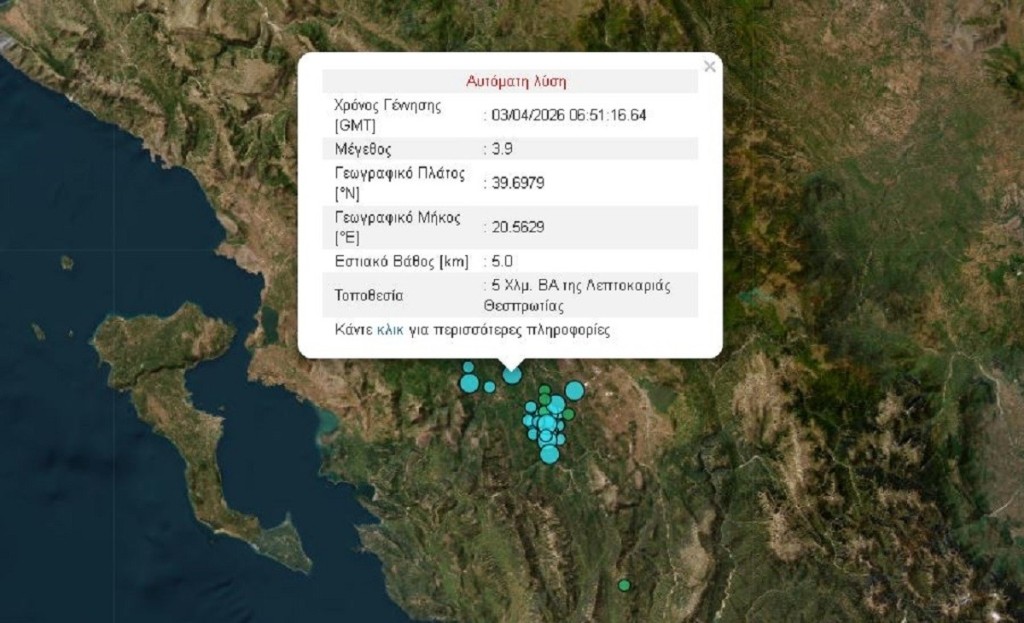
Task: Select the small cyan marker above westernmost circle
Action: coord(468,367)
